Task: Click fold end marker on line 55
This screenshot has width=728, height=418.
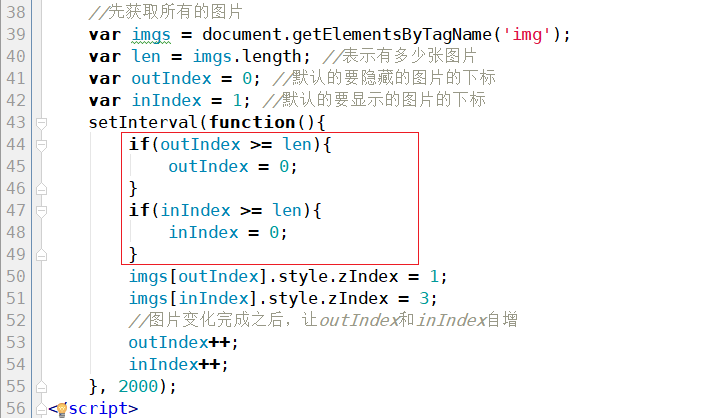Action: point(41,385)
